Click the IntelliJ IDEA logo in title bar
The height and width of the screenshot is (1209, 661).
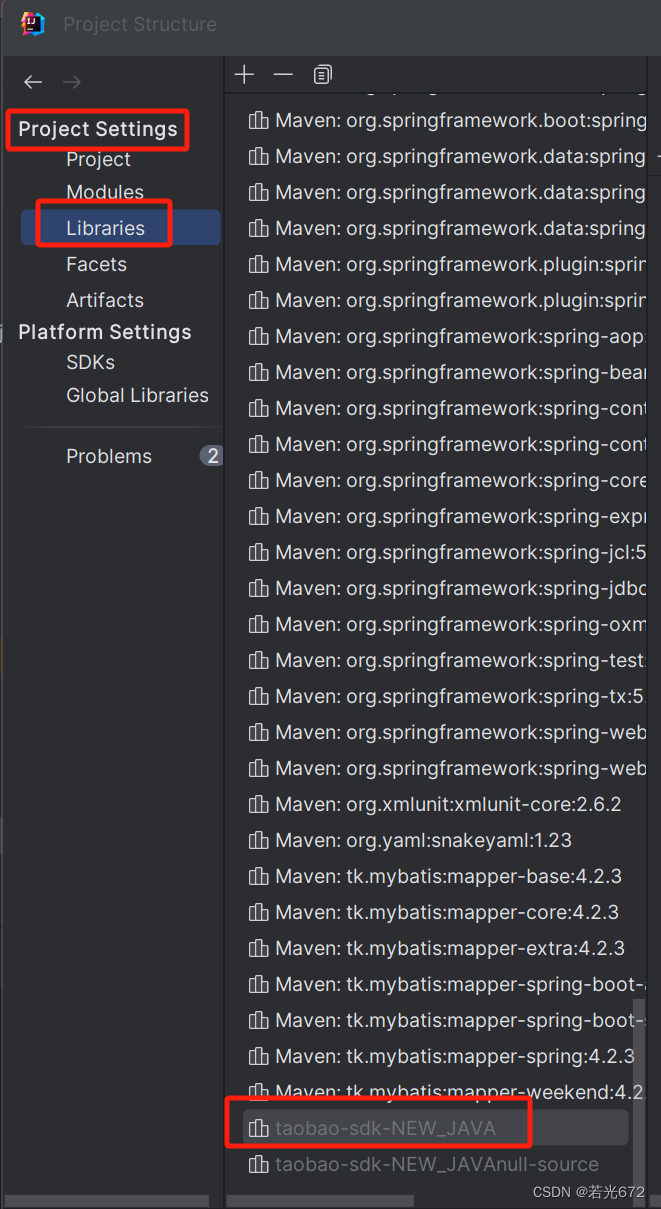[x=34, y=24]
